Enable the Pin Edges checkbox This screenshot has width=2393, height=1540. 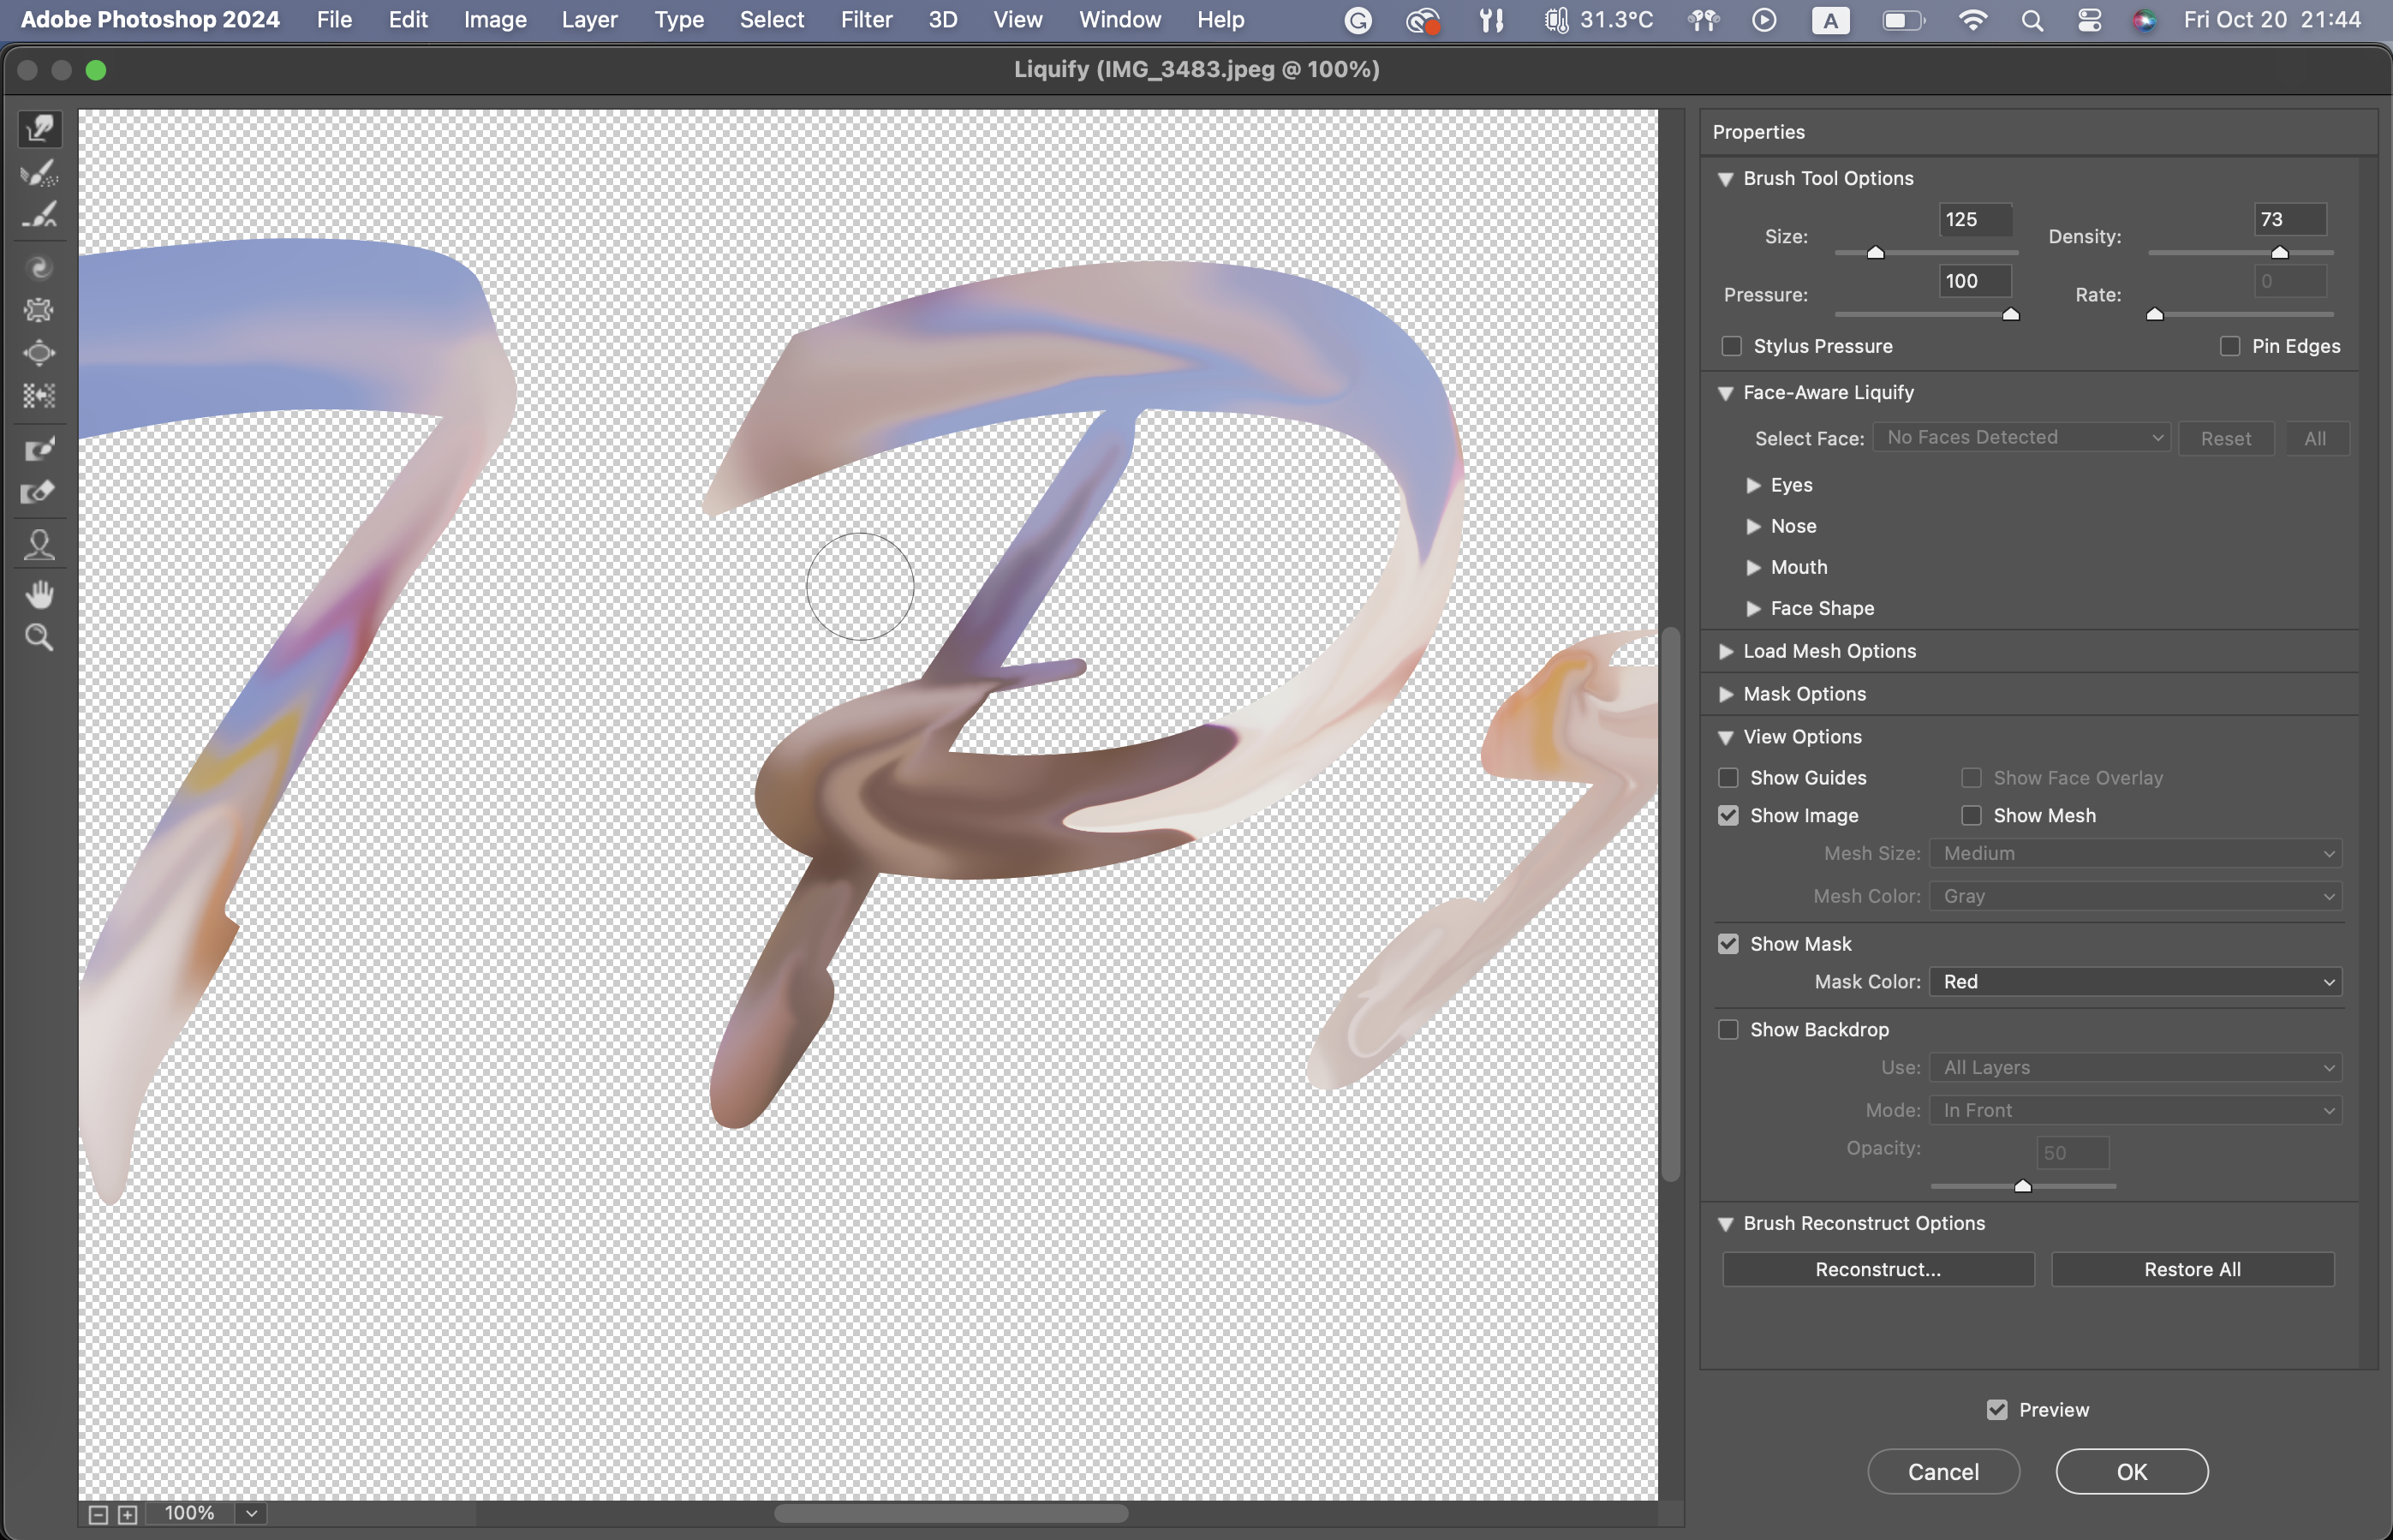pyautogui.click(x=2229, y=346)
